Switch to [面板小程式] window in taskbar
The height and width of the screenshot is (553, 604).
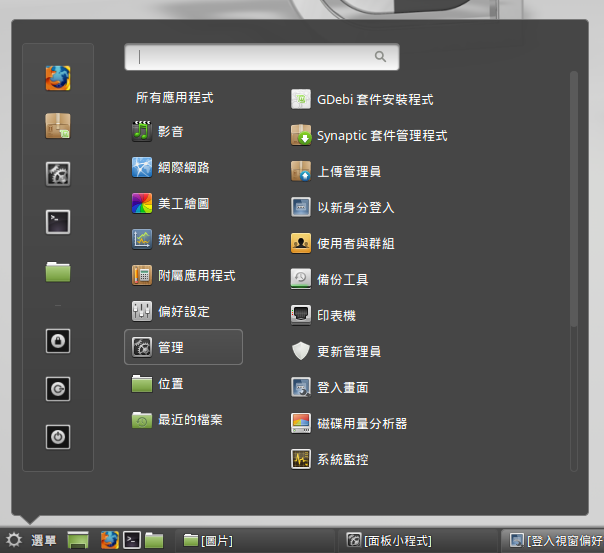click(418, 541)
